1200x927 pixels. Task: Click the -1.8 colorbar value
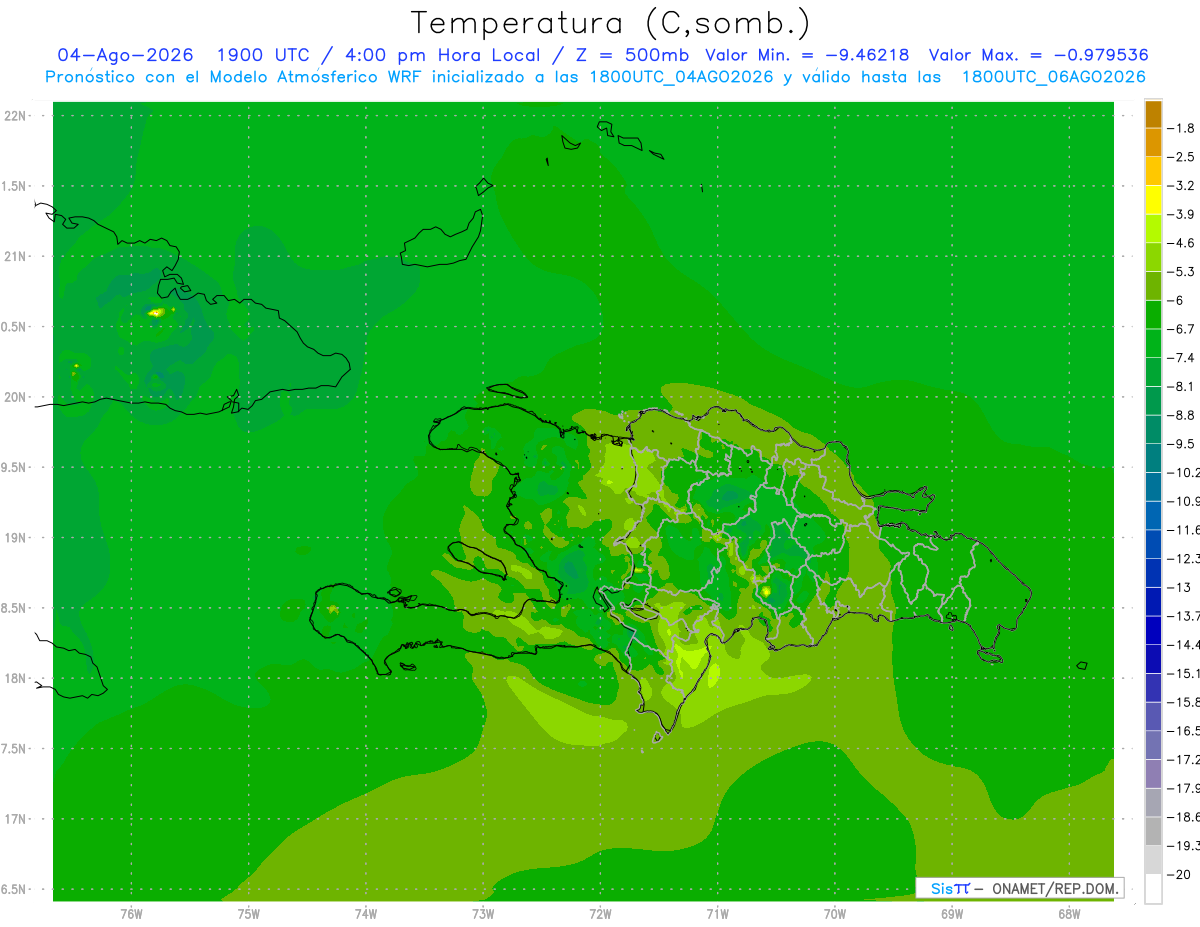[x=1180, y=128]
